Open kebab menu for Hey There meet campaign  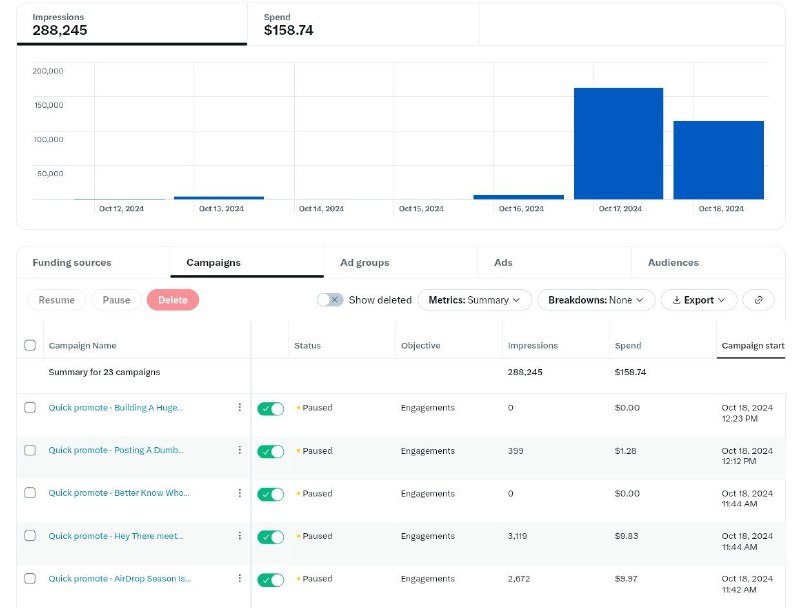[x=239, y=536]
